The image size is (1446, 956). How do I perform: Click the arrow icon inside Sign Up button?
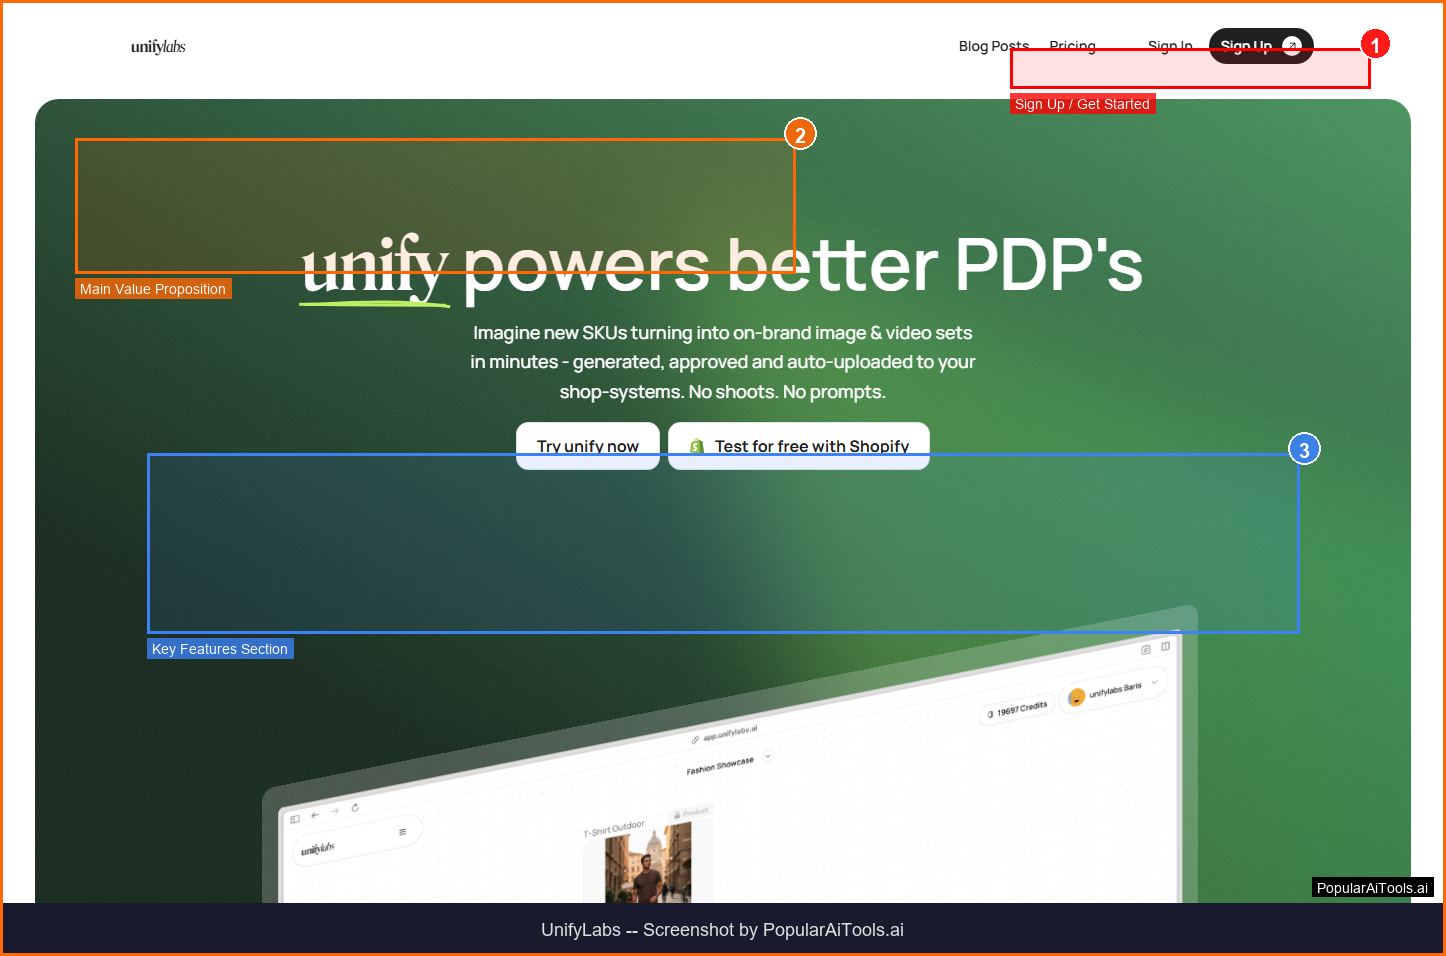(x=1291, y=46)
